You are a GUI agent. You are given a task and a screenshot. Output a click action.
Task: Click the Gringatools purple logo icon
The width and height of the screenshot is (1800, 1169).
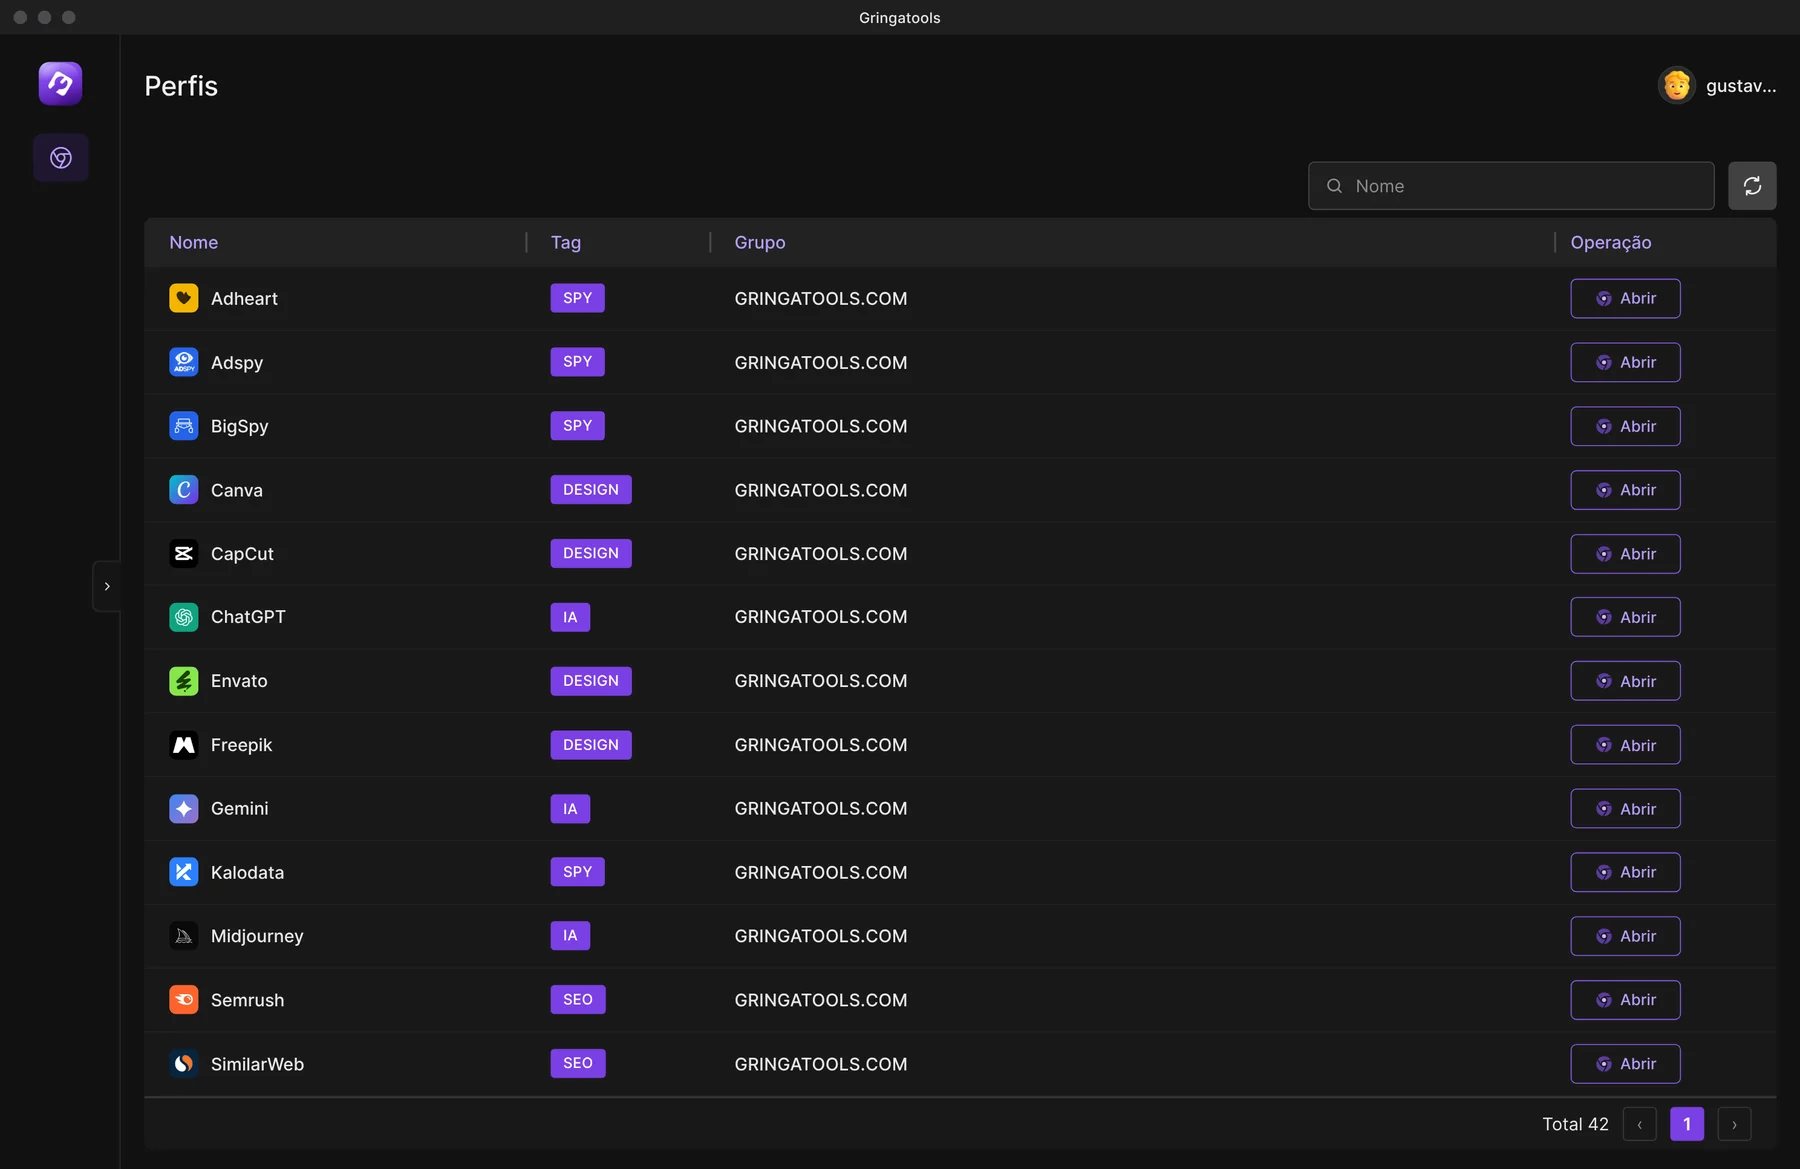60,83
